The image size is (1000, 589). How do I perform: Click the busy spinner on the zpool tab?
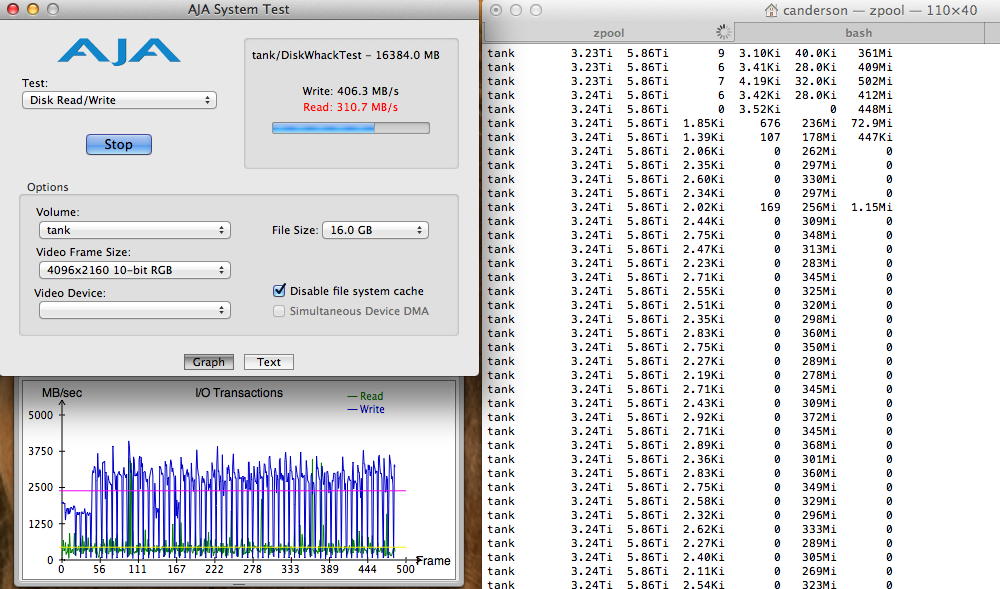723,32
